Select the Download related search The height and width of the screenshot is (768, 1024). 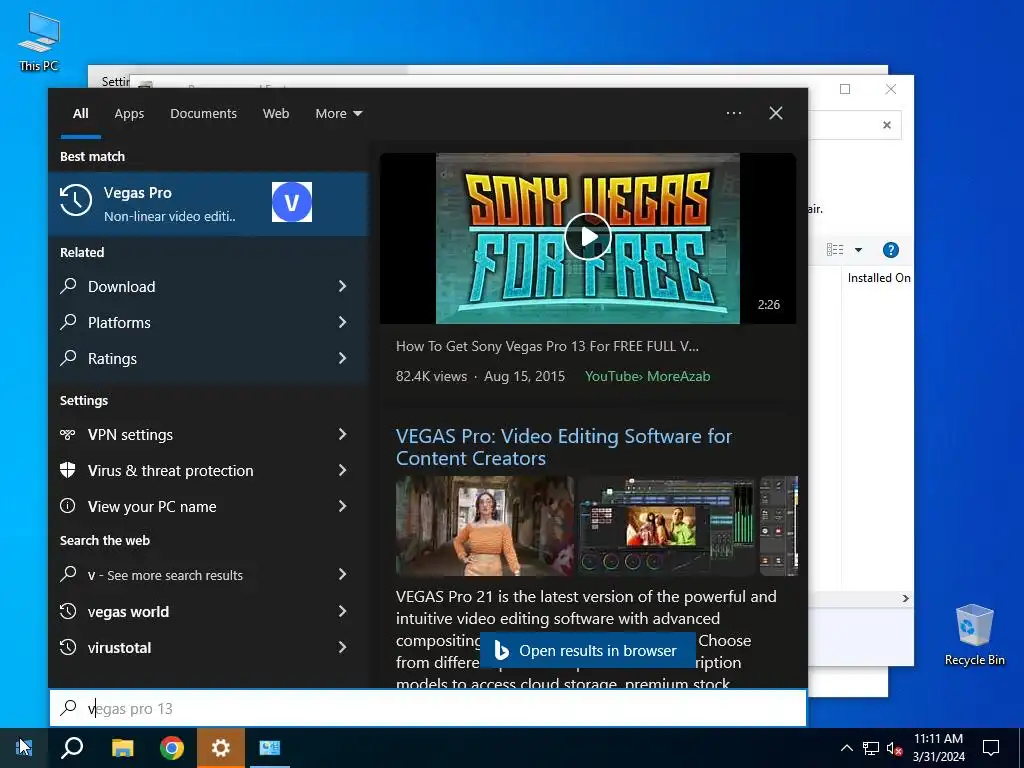tap(208, 286)
